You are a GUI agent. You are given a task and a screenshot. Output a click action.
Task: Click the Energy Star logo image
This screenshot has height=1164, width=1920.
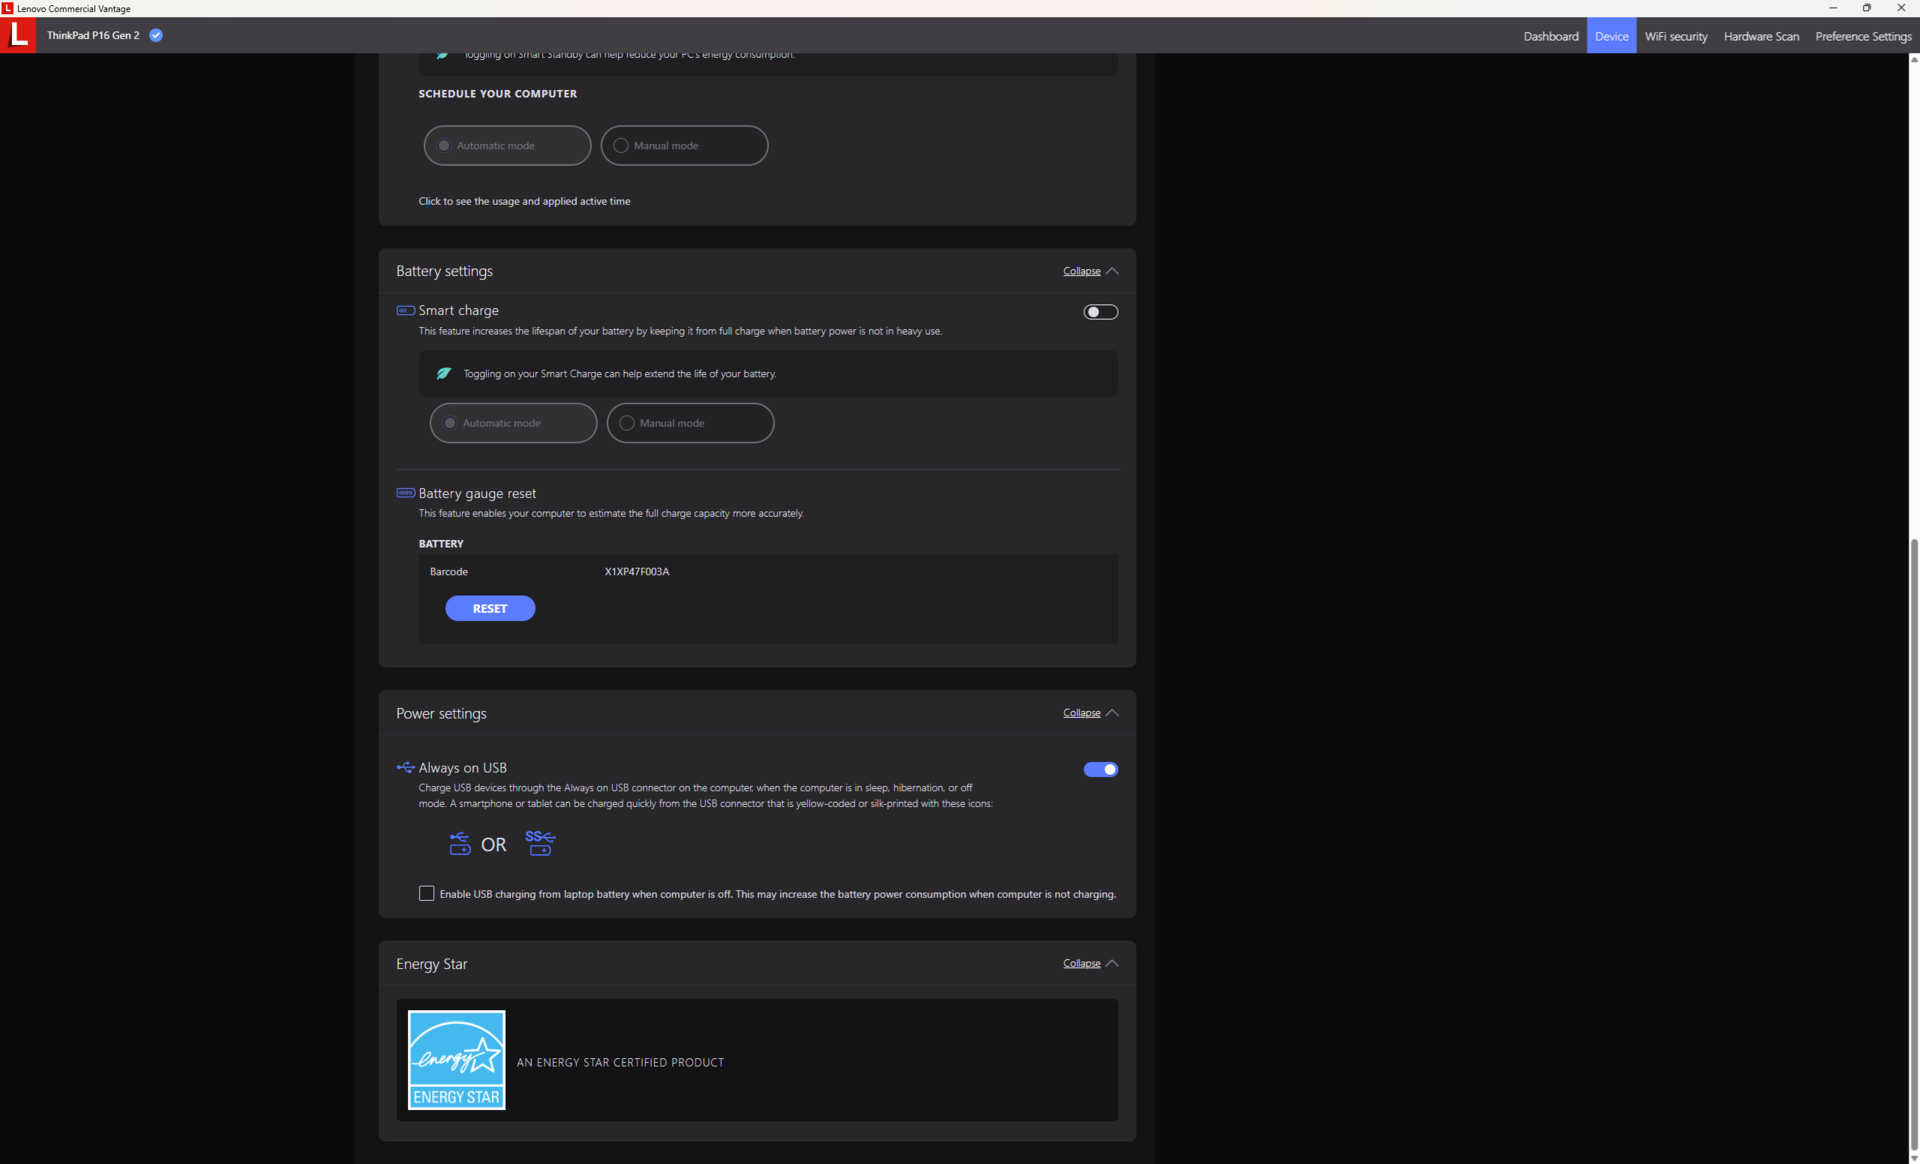(456, 1060)
